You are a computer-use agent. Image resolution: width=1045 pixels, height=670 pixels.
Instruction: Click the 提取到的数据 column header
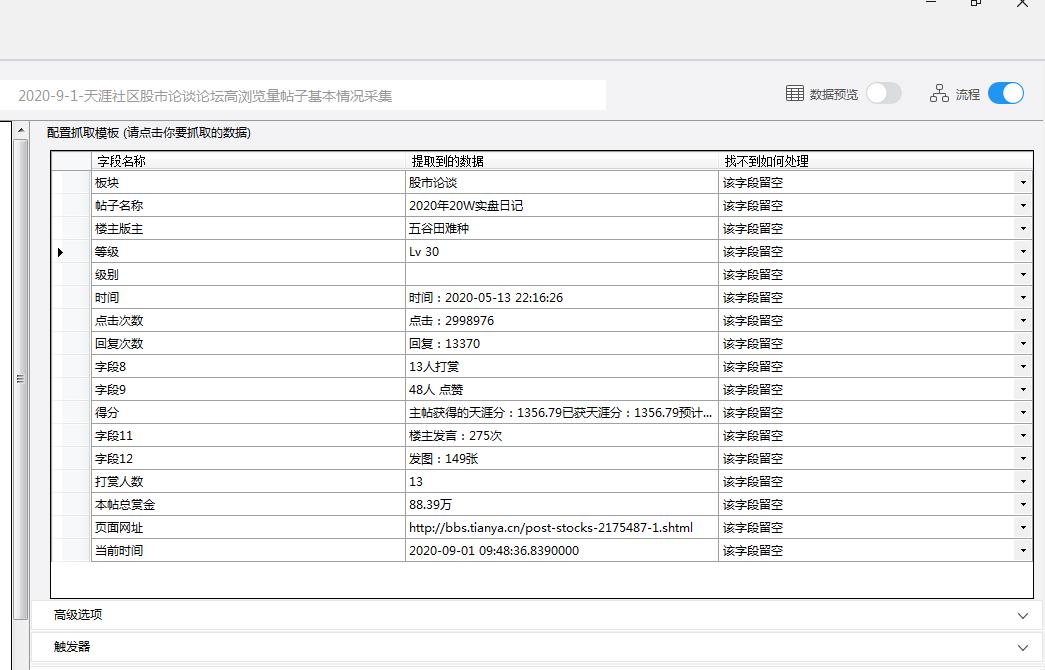pos(562,161)
